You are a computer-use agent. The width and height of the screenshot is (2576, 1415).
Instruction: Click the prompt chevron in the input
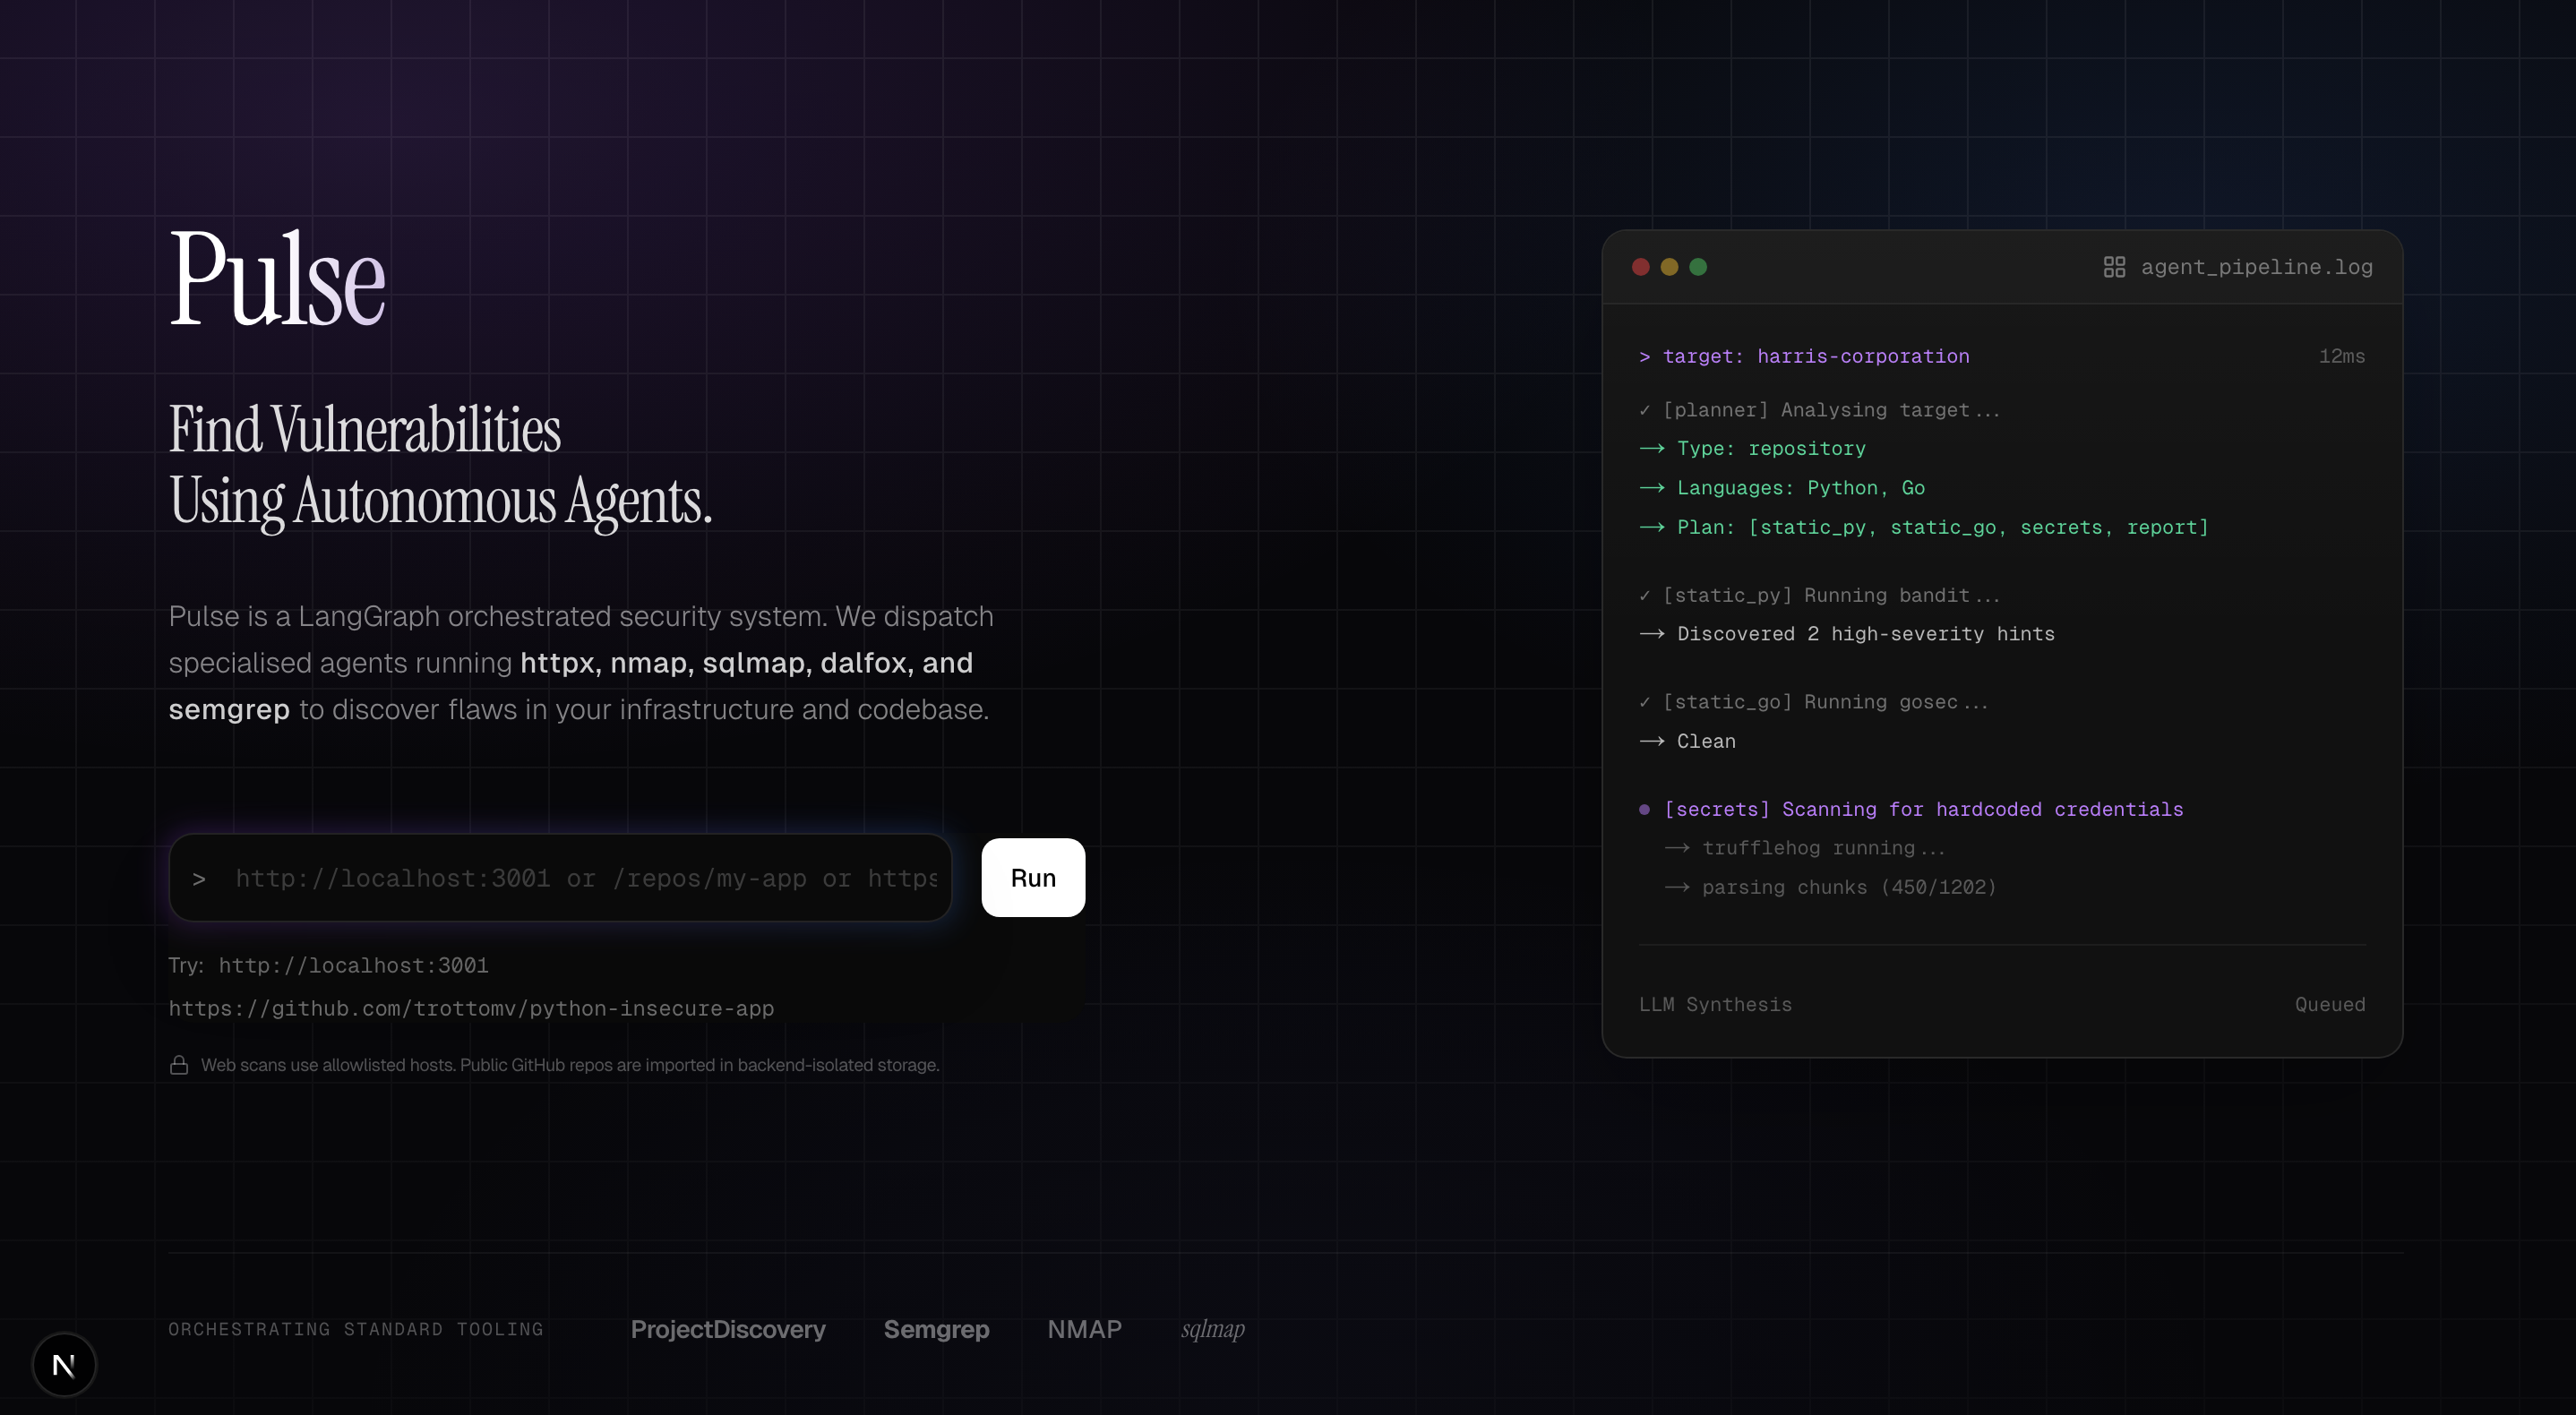click(199, 879)
